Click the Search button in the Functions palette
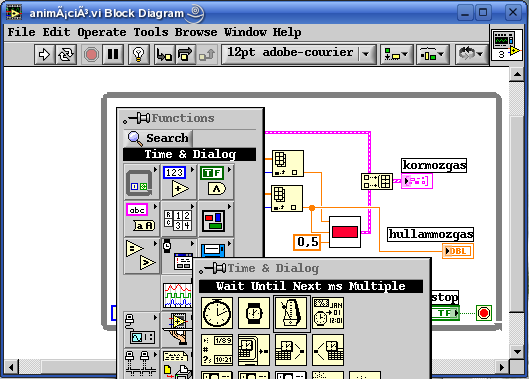 point(158,138)
